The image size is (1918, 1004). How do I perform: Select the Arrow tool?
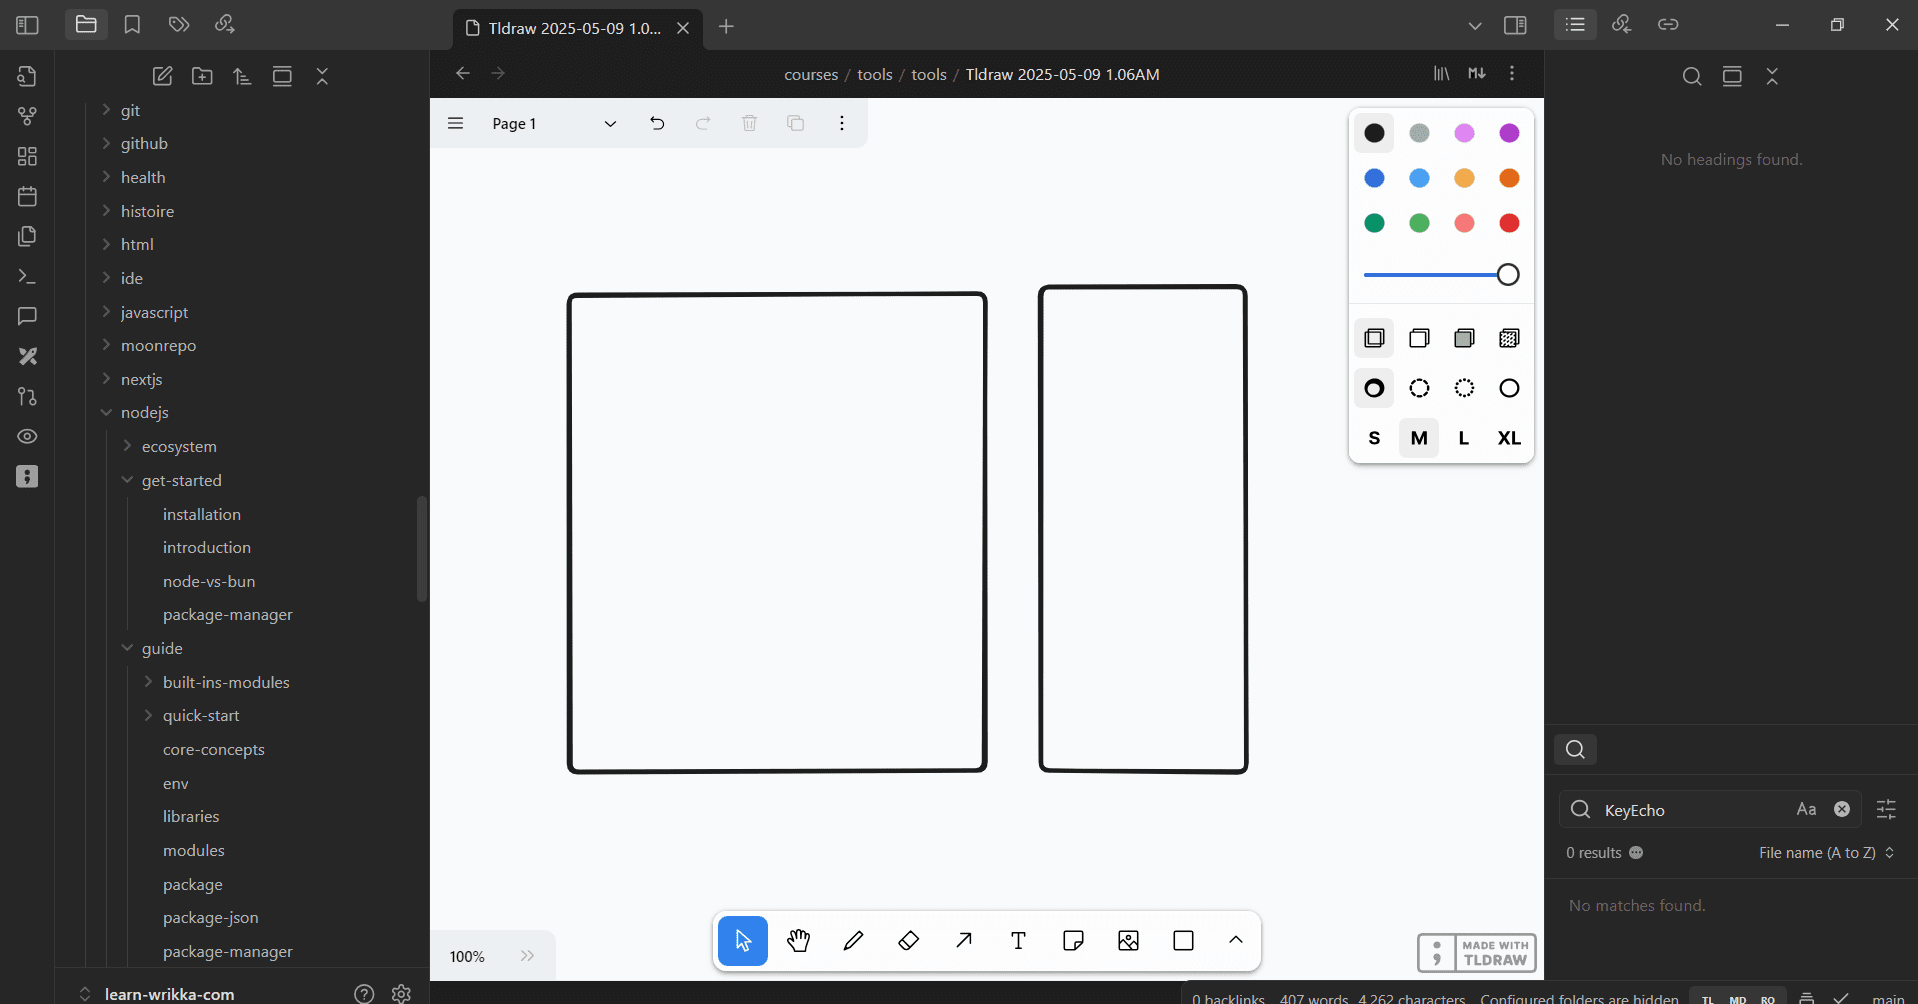point(963,941)
